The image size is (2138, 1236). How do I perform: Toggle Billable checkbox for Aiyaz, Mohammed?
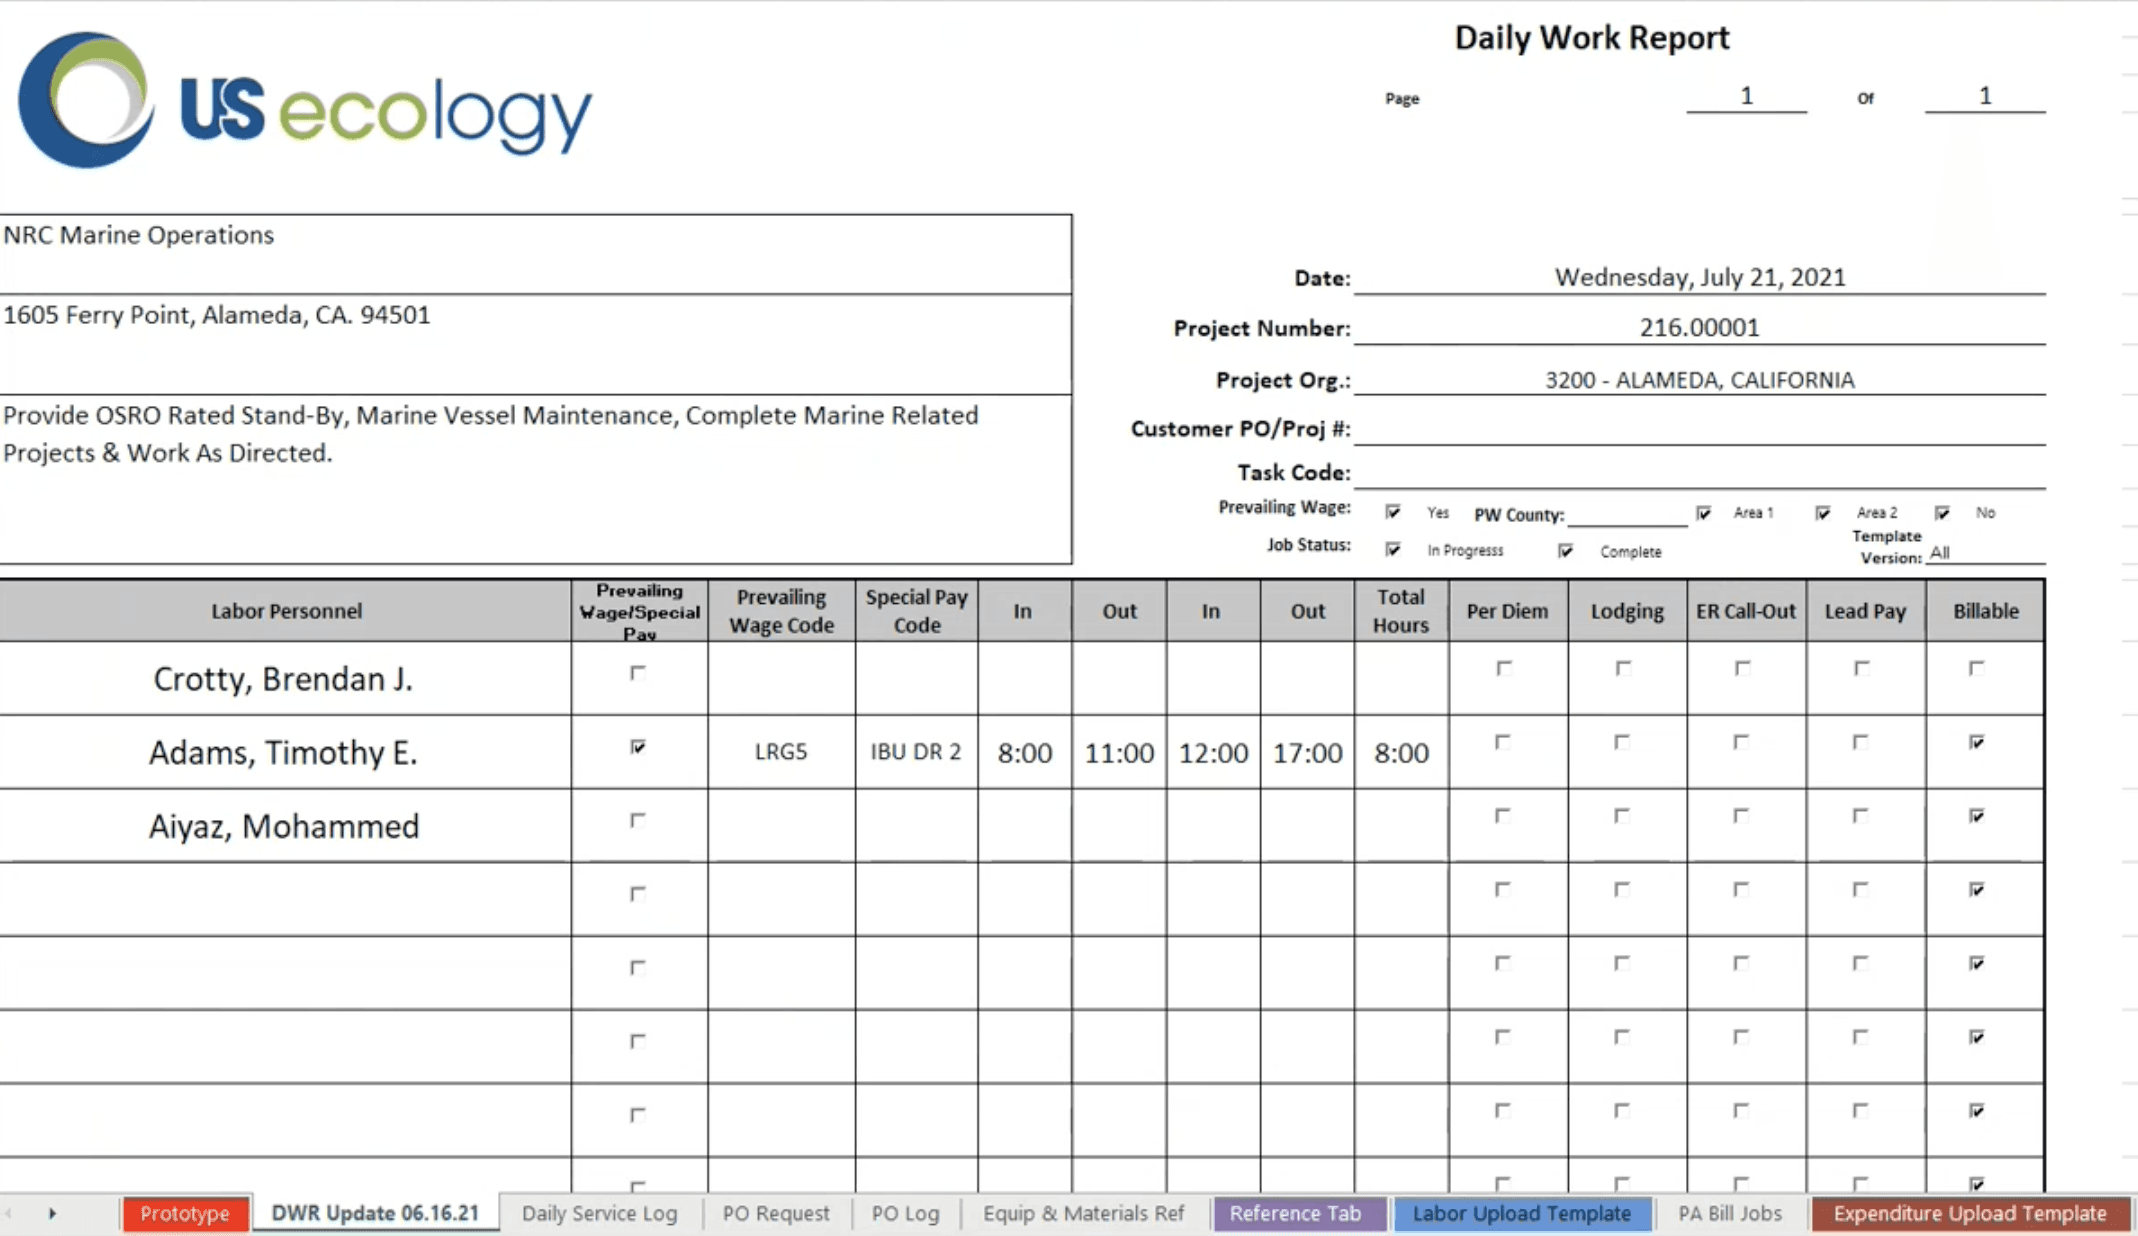(x=1977, y=816)
